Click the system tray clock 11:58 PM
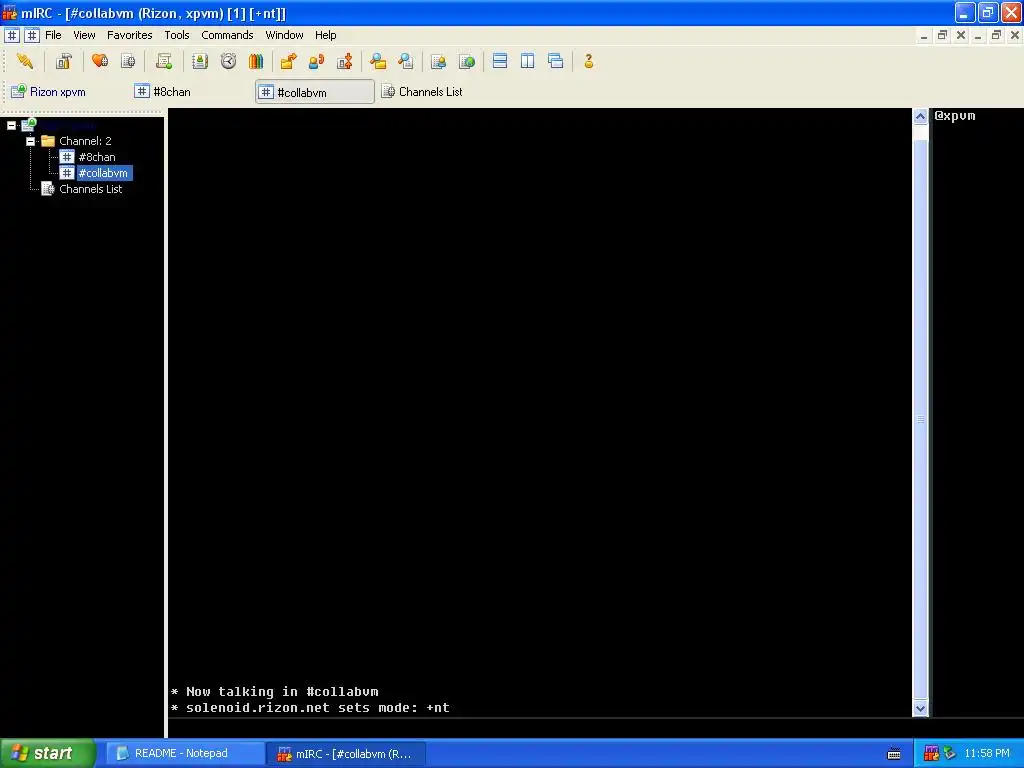This screenshot has width=1024, height=768. 987,754
